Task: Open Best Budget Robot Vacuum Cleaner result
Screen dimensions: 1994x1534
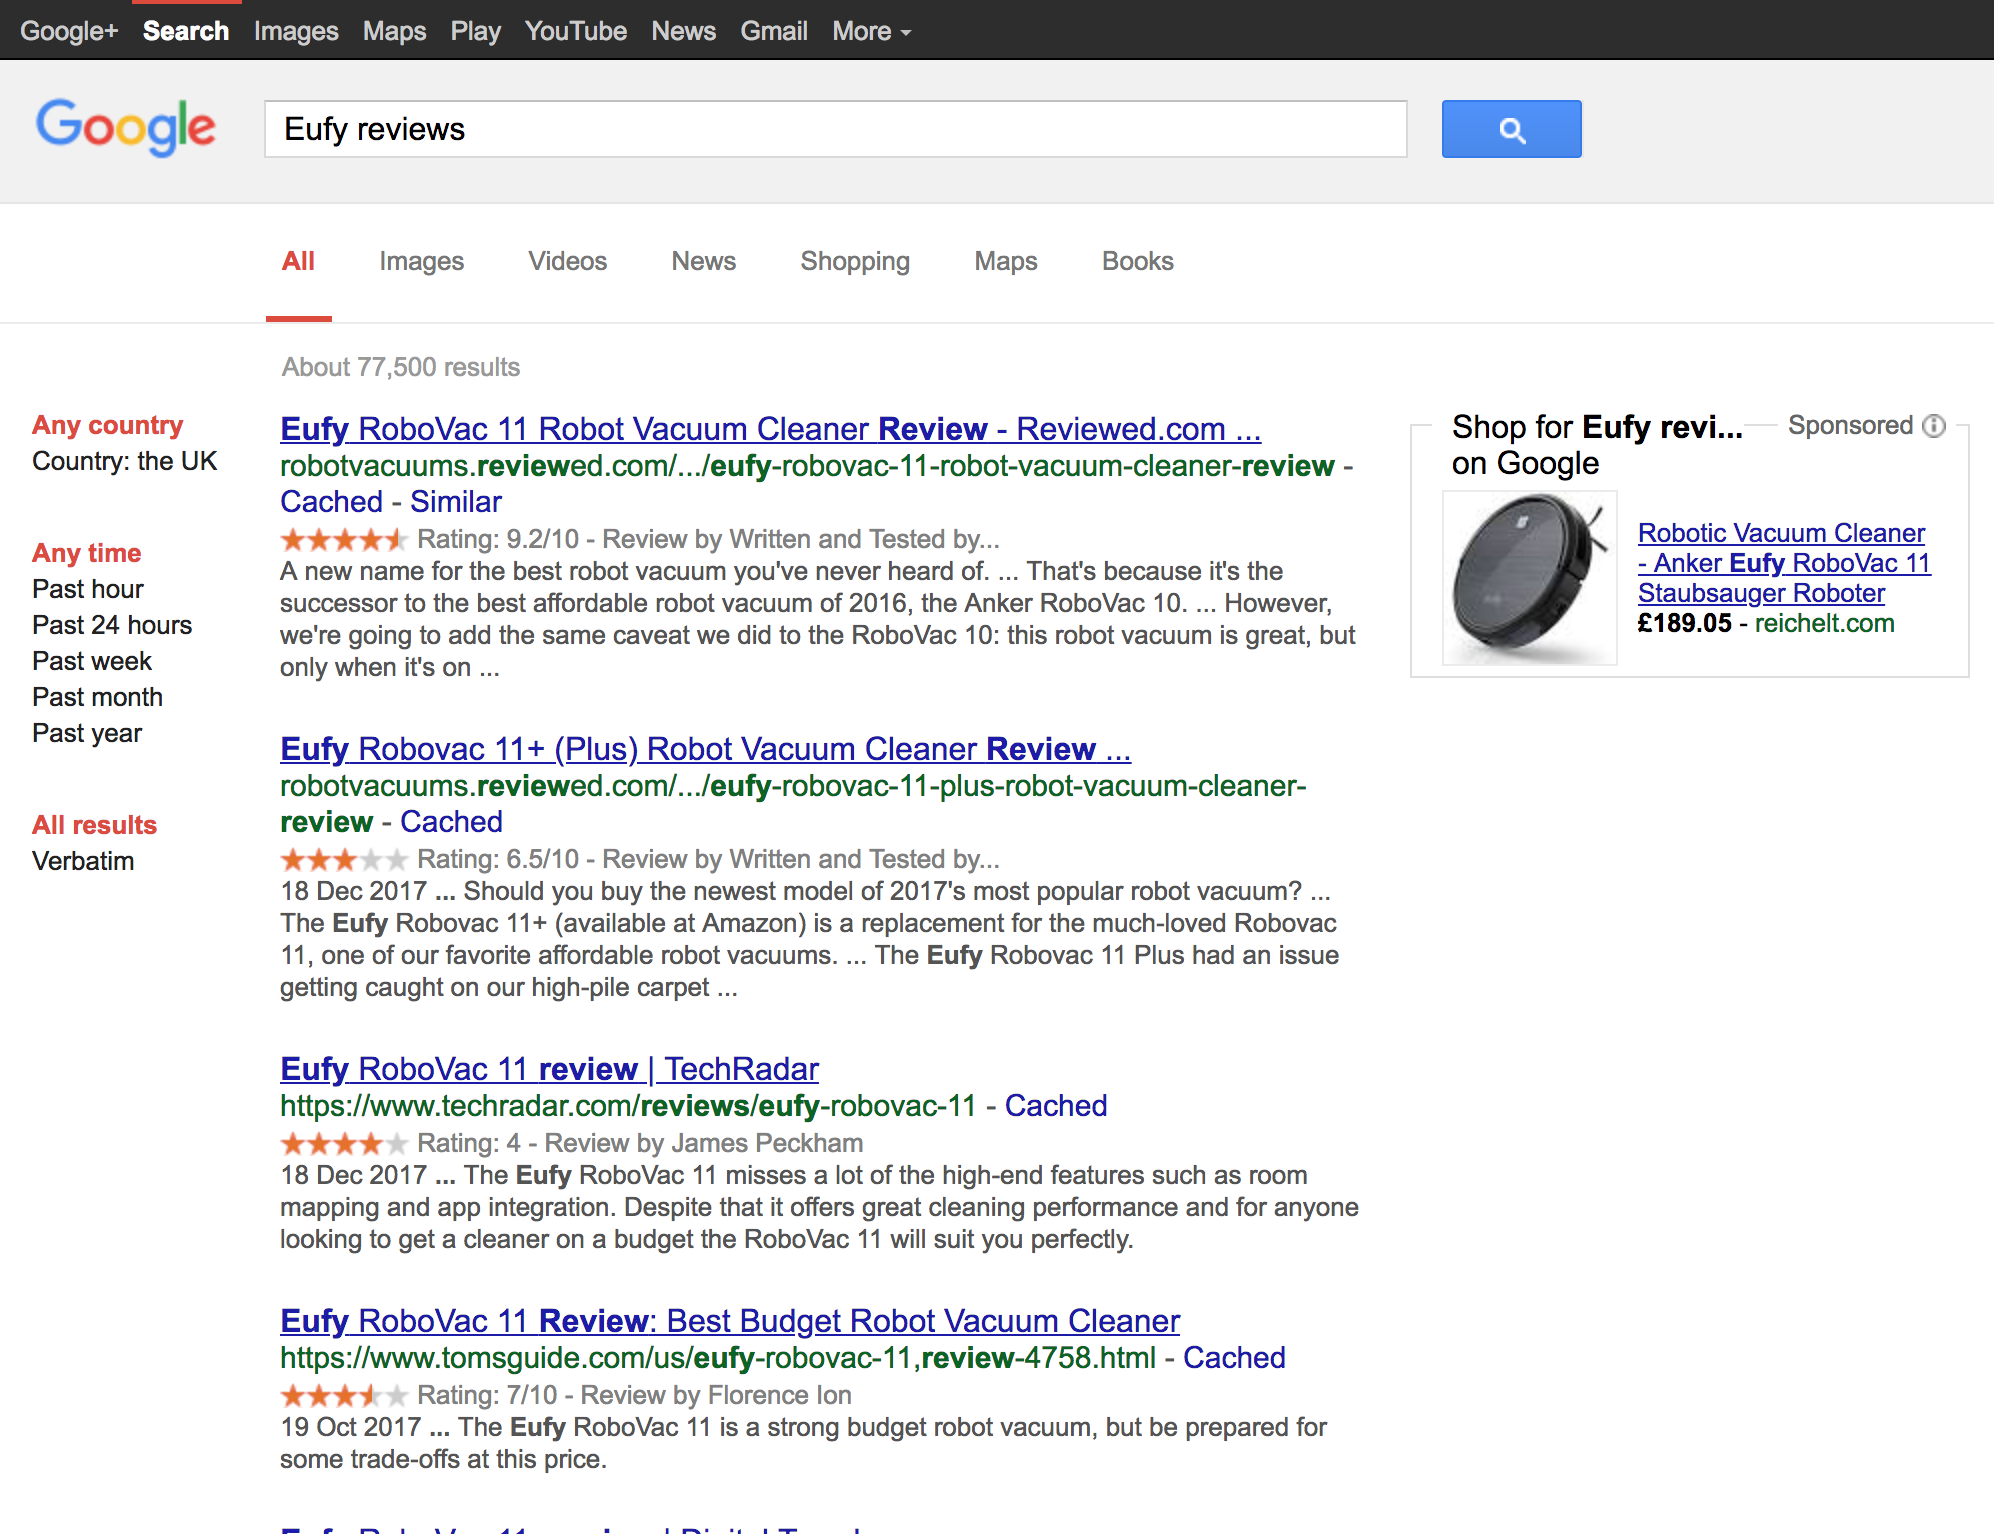Action: 730,1321
